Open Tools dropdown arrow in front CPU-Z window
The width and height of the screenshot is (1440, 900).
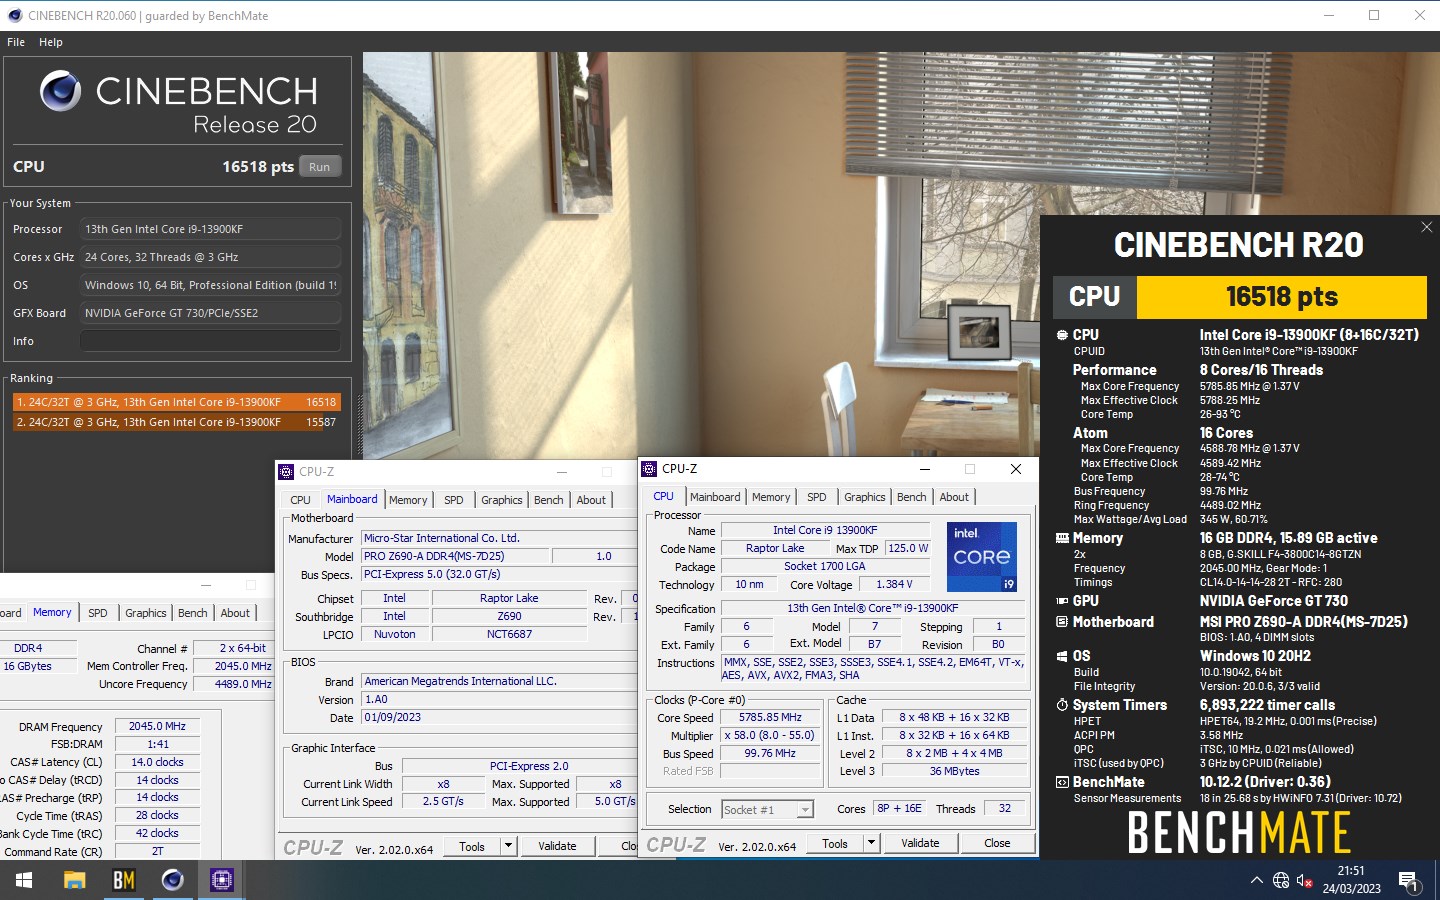tap(871, 843)
